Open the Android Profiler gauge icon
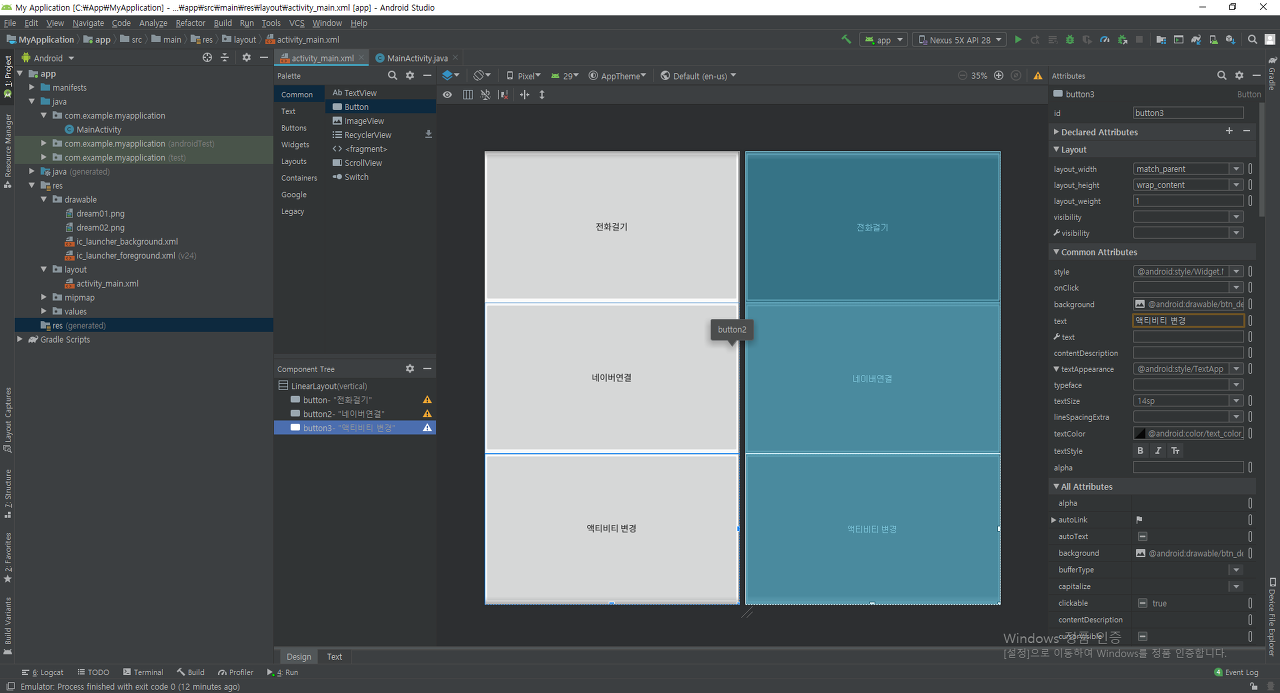 [x=1105, y=40]
